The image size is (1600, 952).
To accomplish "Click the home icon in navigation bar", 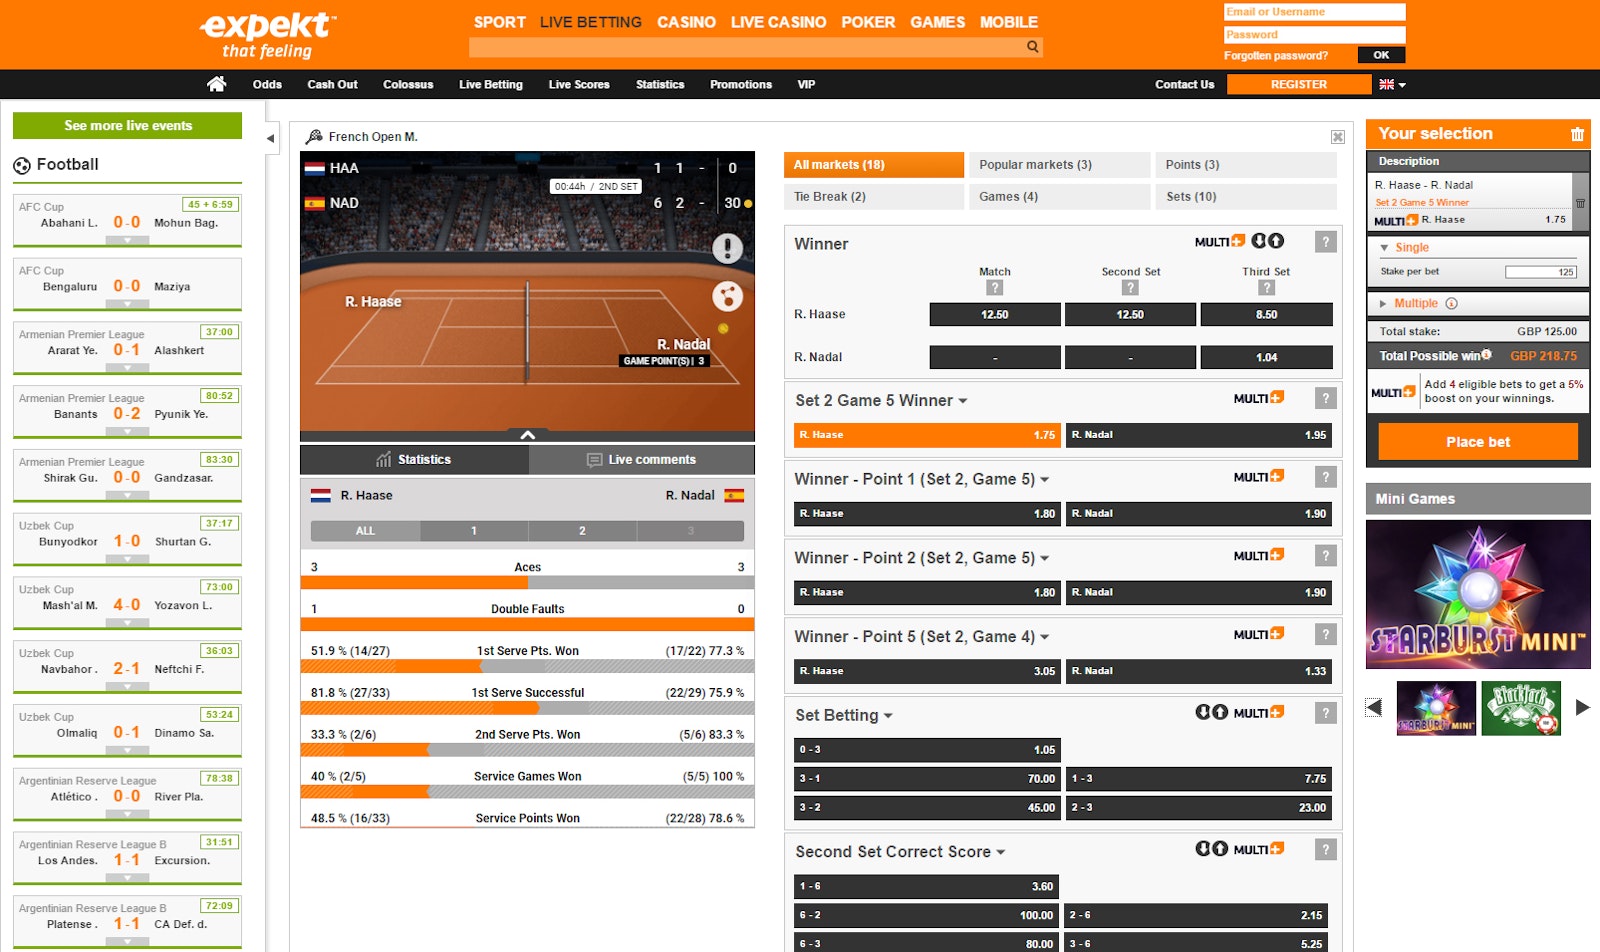I will coord(216,84).
